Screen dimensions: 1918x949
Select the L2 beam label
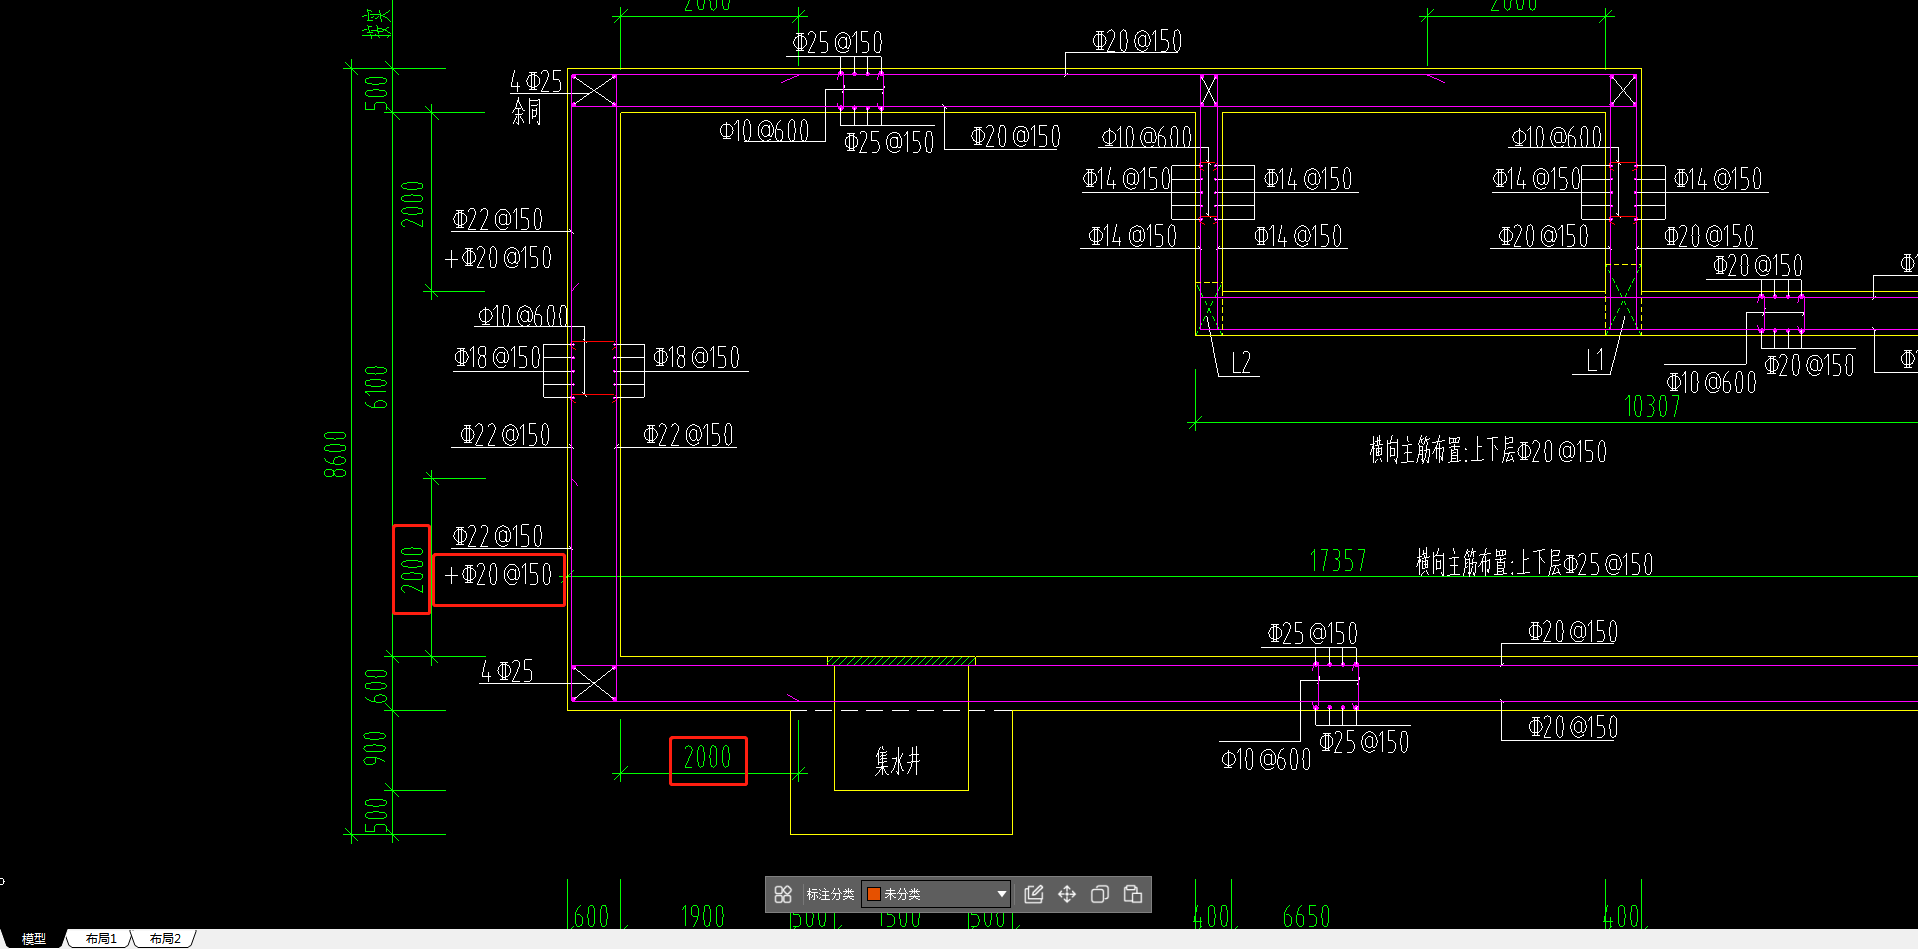pyautogui.click(x=1241, y=362)
